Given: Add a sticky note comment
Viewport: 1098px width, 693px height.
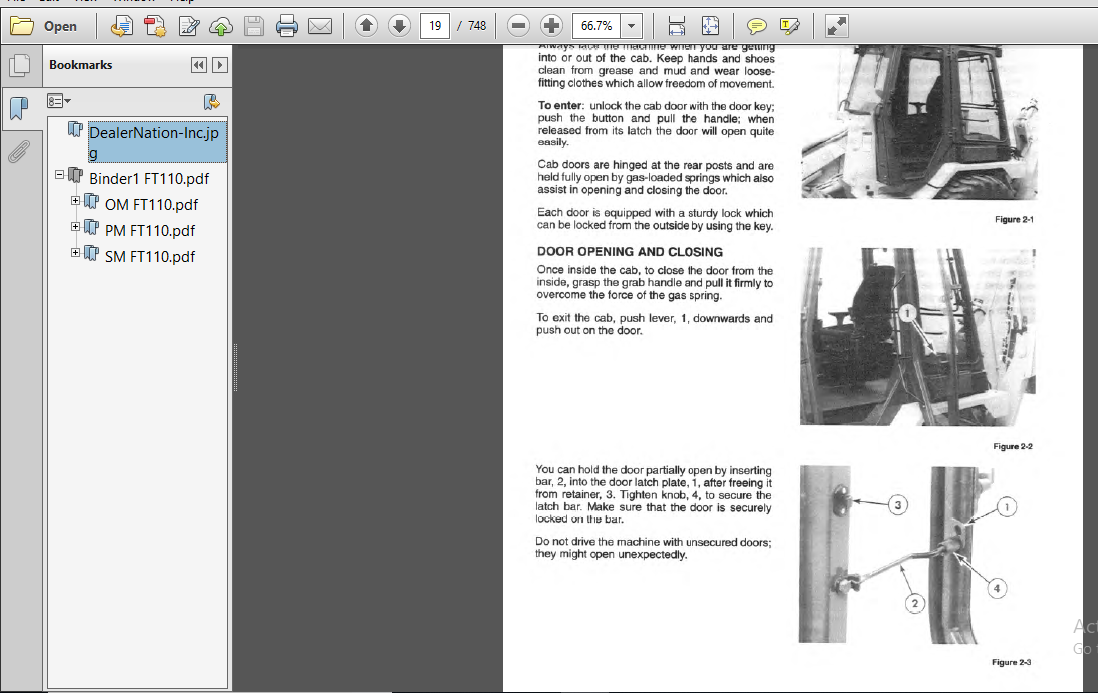Looking at the screenshot, I should (756, 27).
